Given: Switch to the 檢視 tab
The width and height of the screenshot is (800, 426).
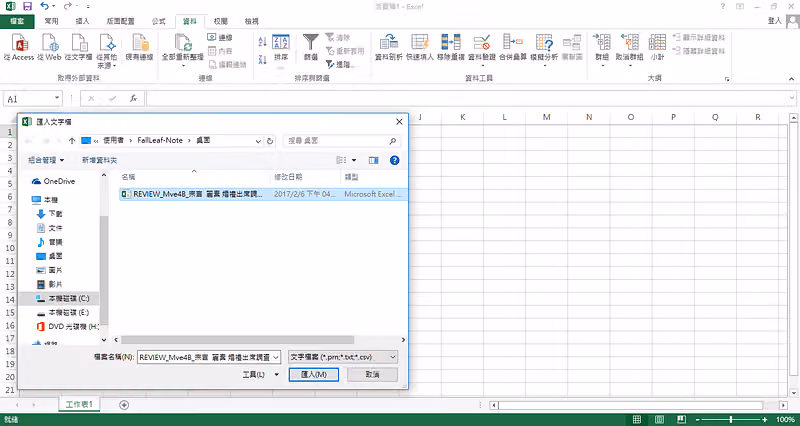Looking at the screenshot, I should pos(252,21).
